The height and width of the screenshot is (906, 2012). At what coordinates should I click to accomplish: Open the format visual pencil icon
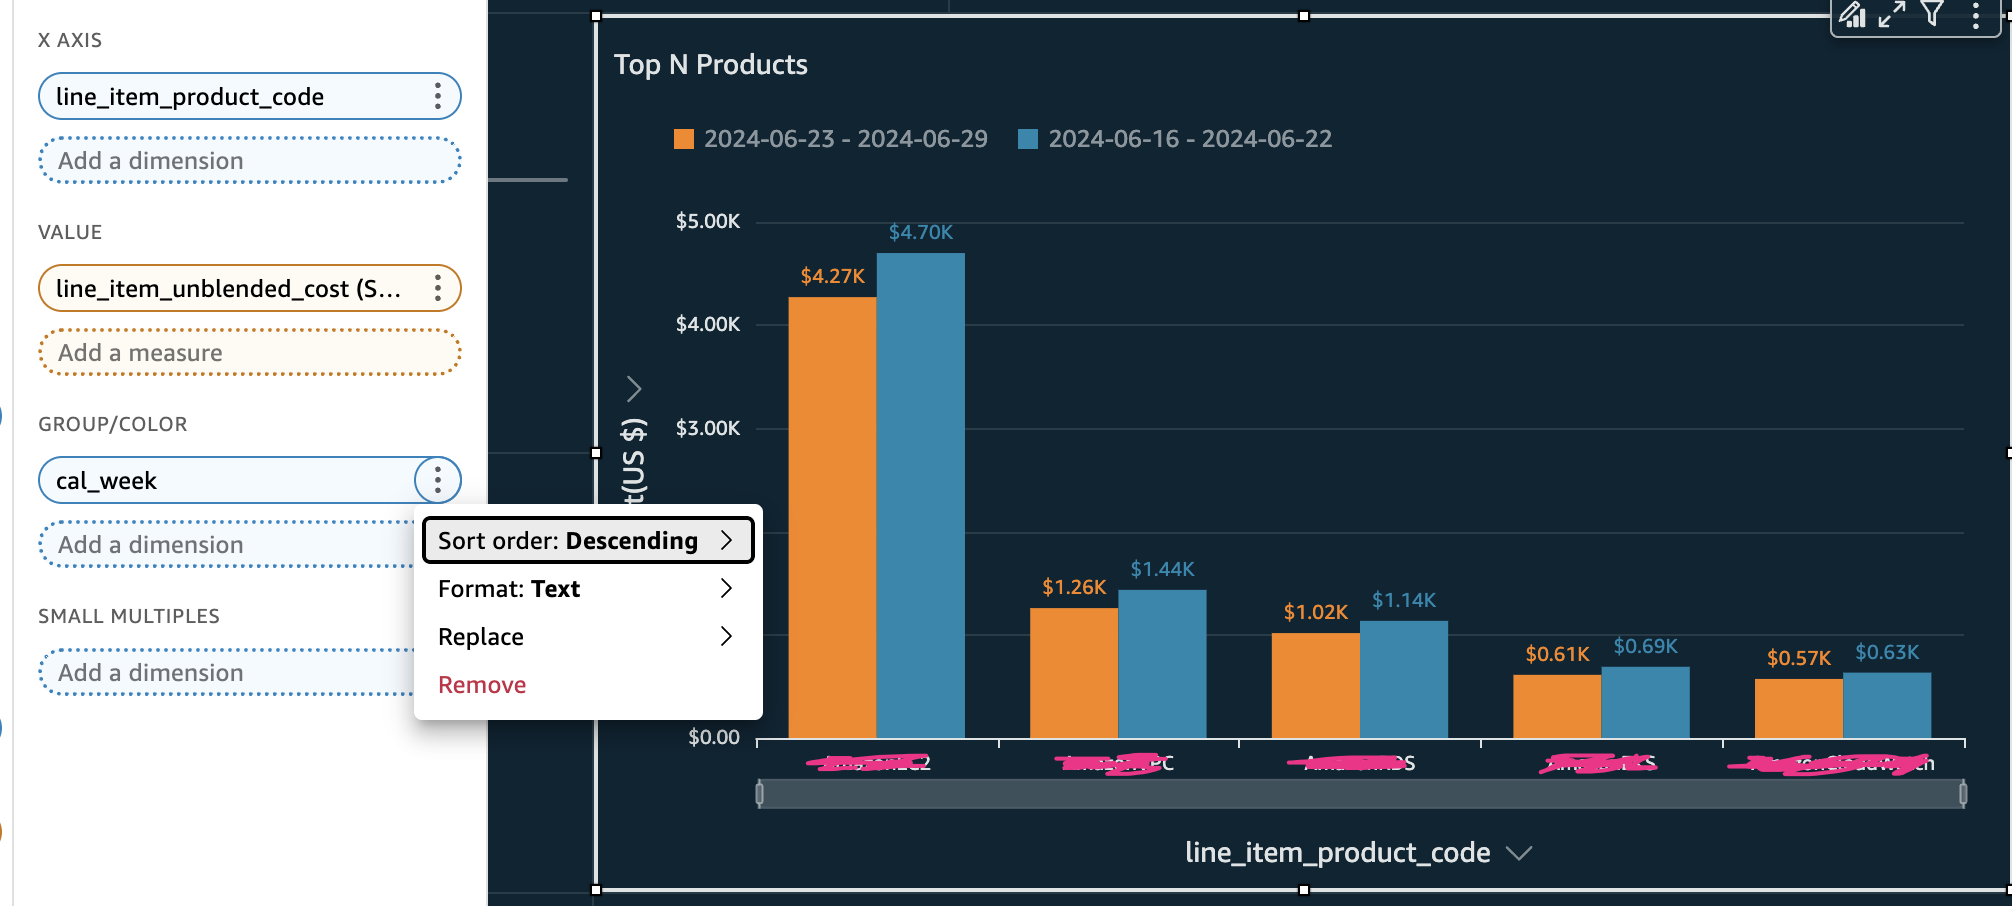click(x=1853, y=15)
